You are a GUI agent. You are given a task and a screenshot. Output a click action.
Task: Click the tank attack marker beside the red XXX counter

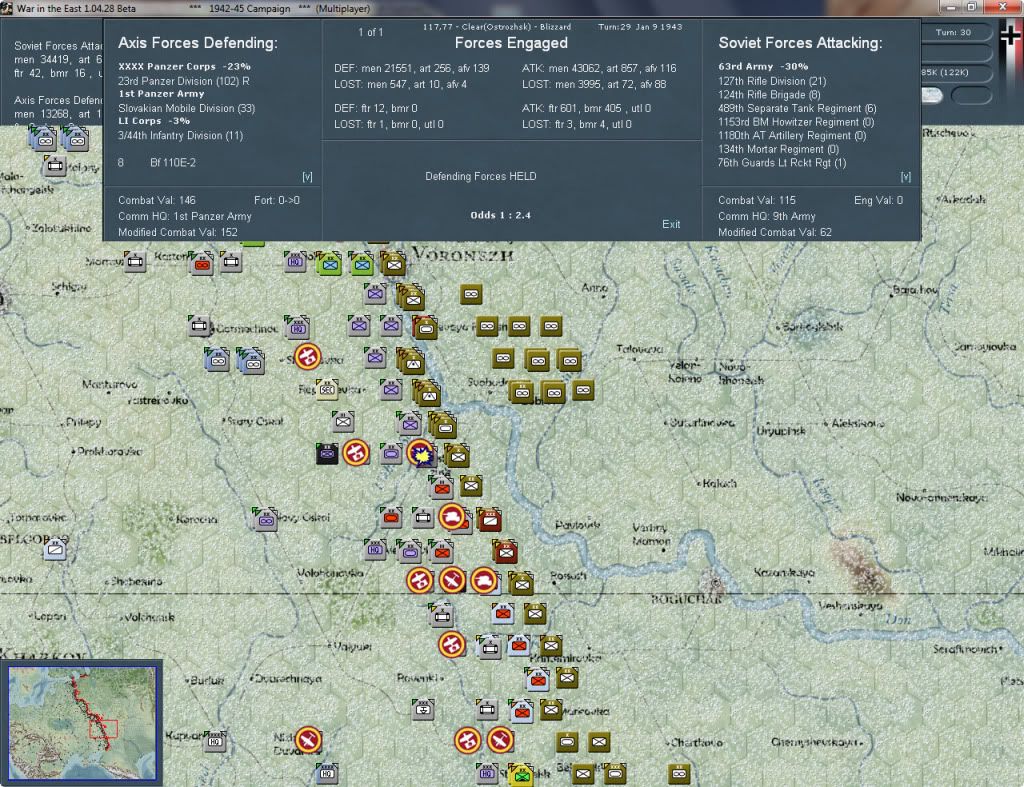coord(452,517)
